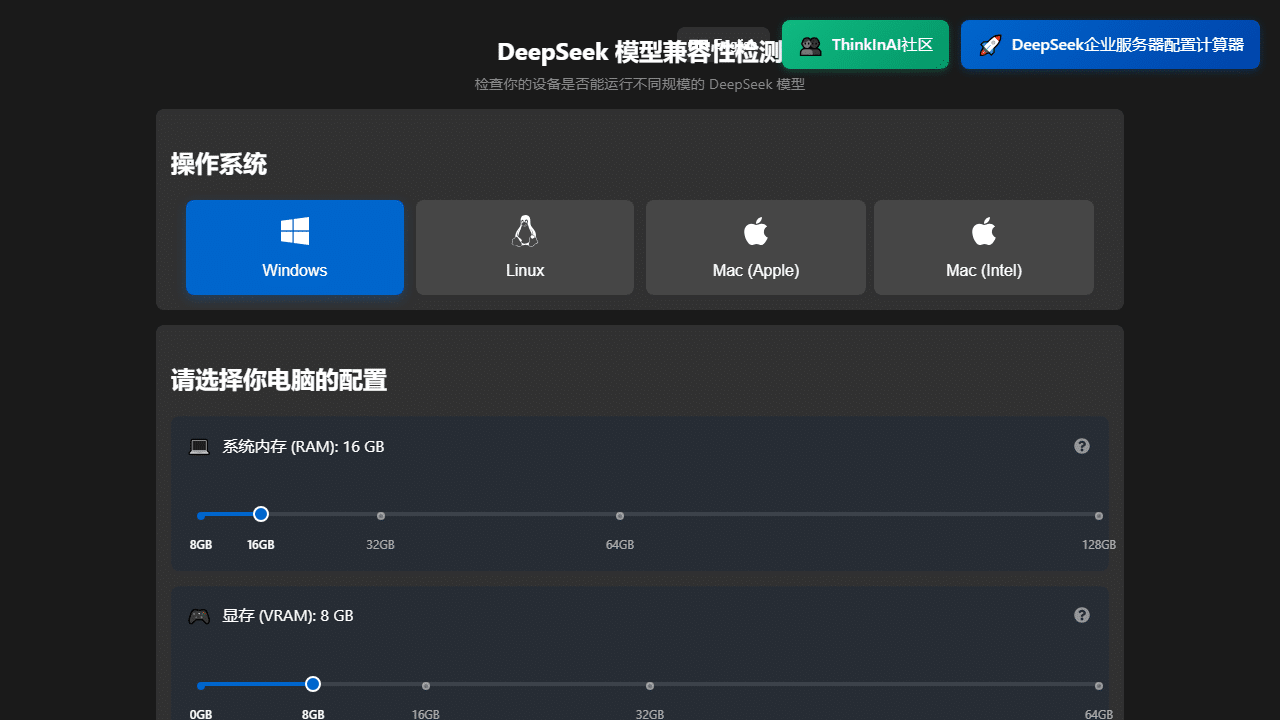1280x720 pixels.
Task: Click the 系统内存 (RAM): 16 GB label
Action: tap(303, 447)
